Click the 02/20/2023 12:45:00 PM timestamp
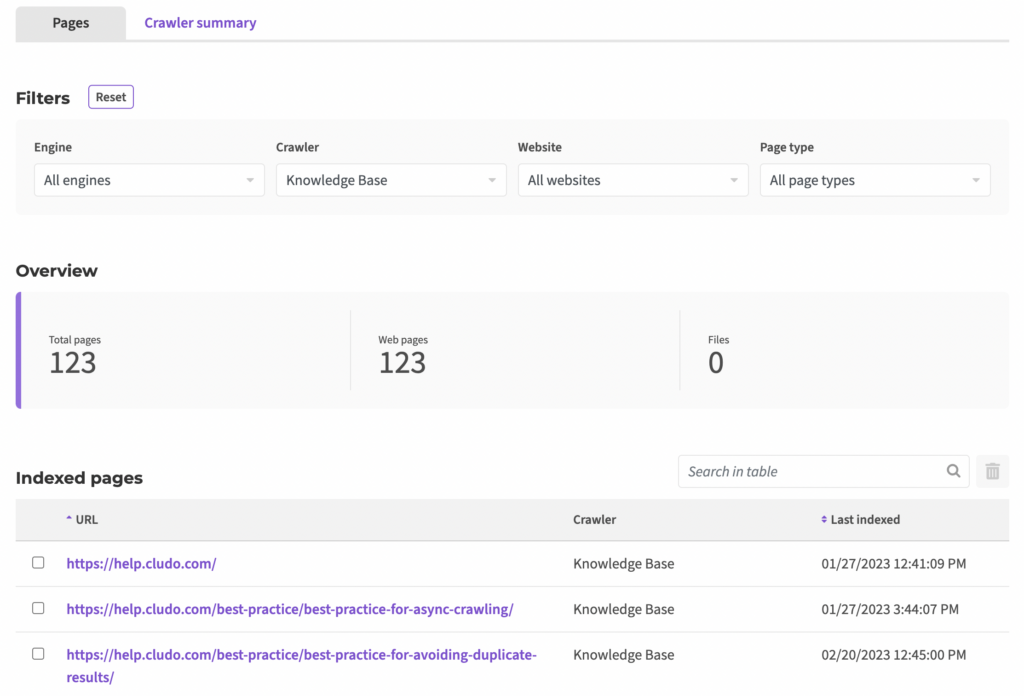 pyautogui.click(x=893, y=655)
